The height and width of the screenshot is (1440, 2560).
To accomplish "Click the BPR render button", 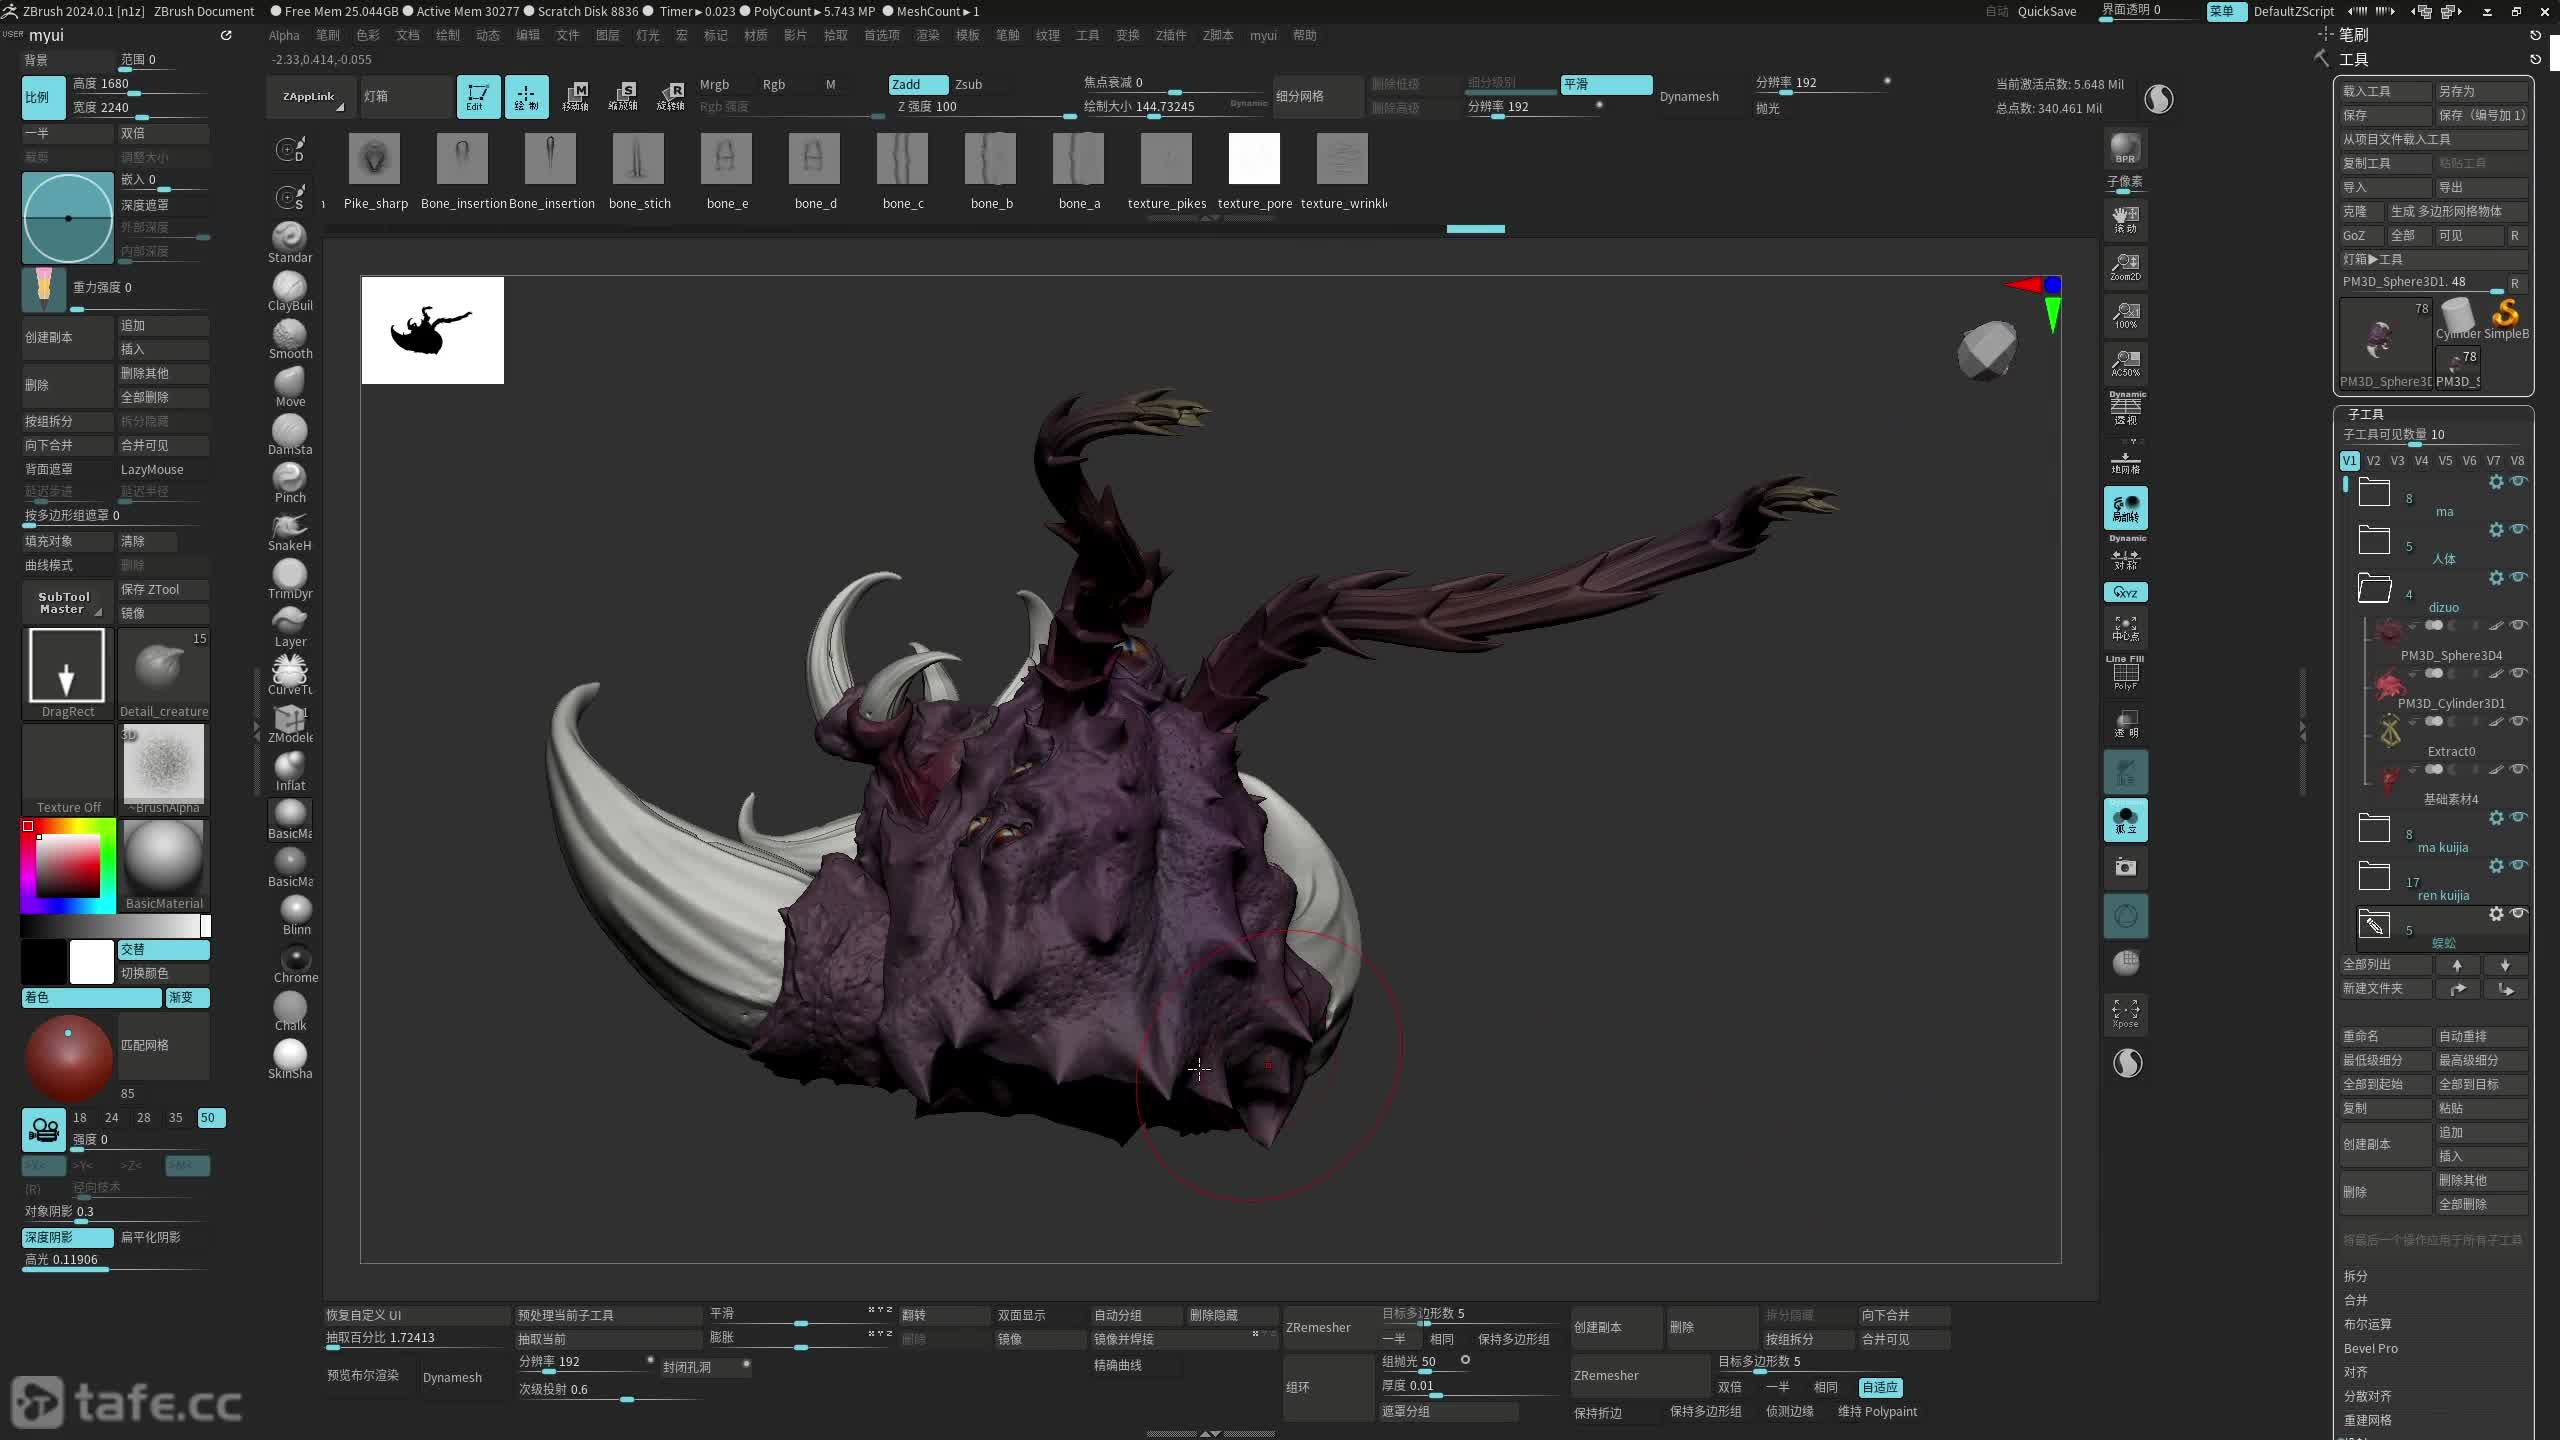I will [x=2125, y=148].
